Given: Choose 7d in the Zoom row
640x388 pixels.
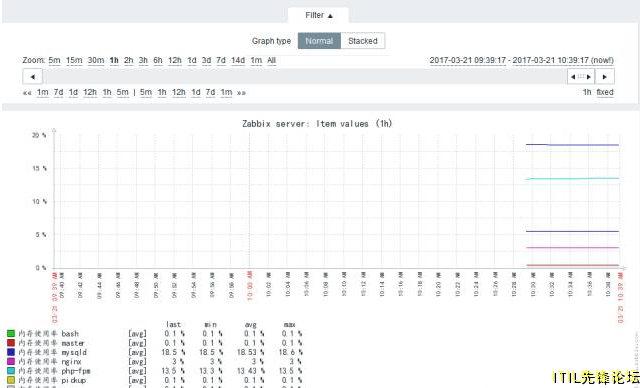Looking at the screenshot, I should [221, 60].
